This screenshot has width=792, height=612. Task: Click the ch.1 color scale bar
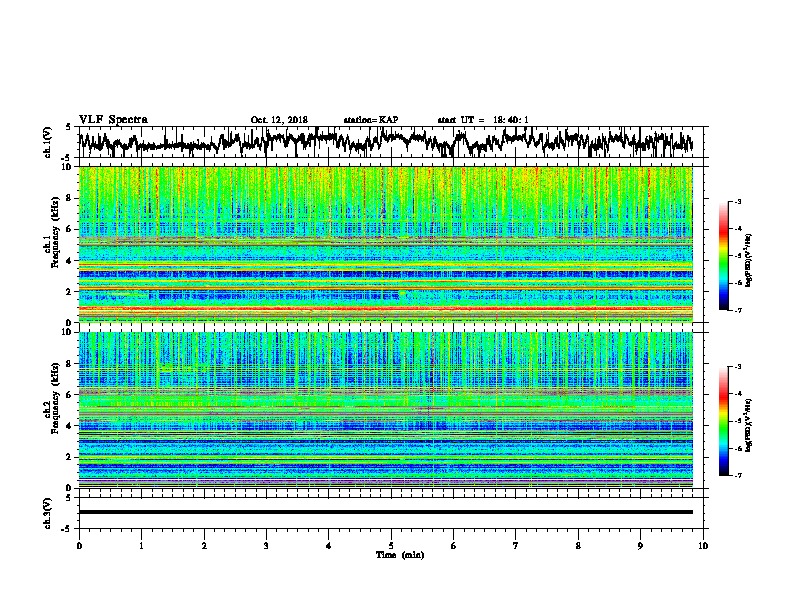pos(723,256)
